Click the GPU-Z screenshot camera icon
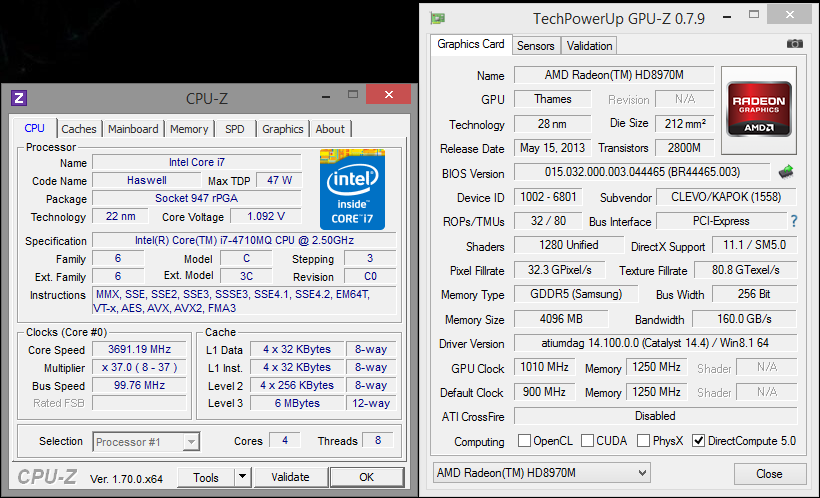The height and width of the screenshot is (498, 820). [x=794, y=44]
